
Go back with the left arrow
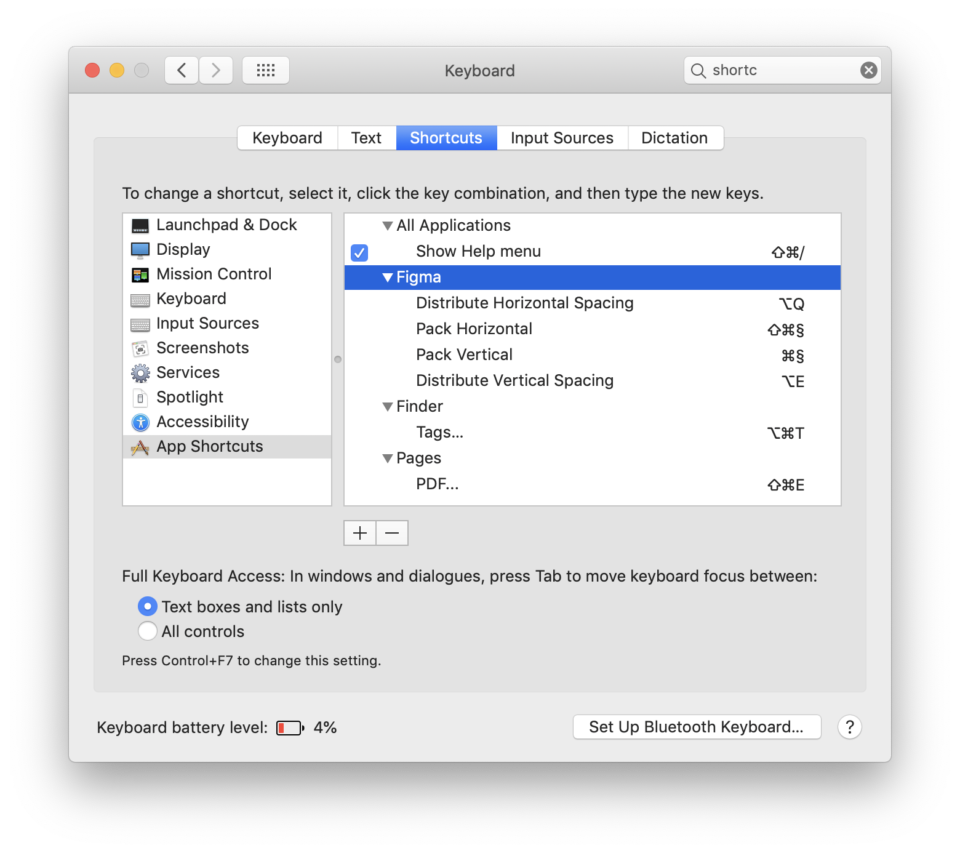point(181,70)
